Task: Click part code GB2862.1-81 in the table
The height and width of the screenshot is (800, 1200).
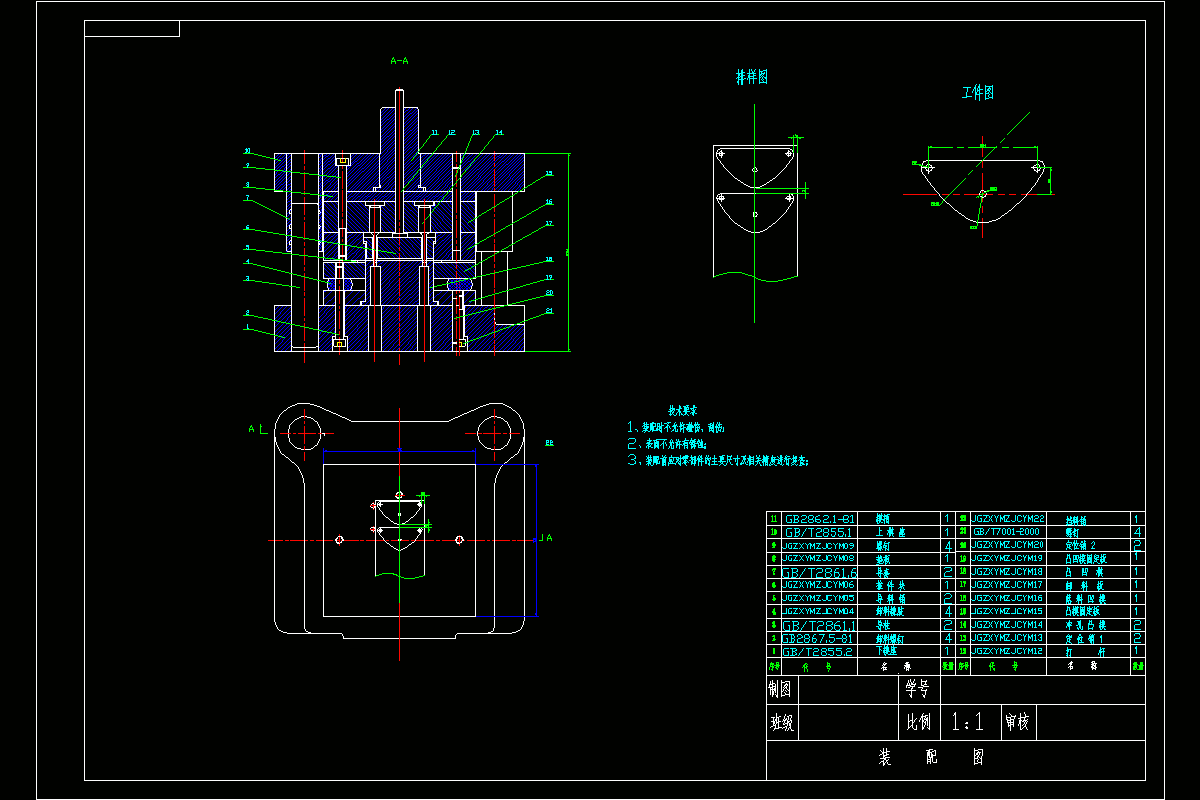Action: (x=820, y=519)
